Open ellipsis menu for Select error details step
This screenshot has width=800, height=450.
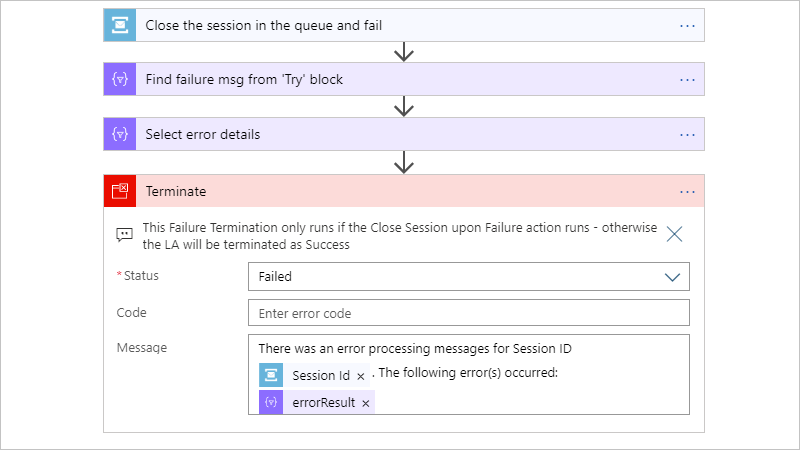(687, 134)
